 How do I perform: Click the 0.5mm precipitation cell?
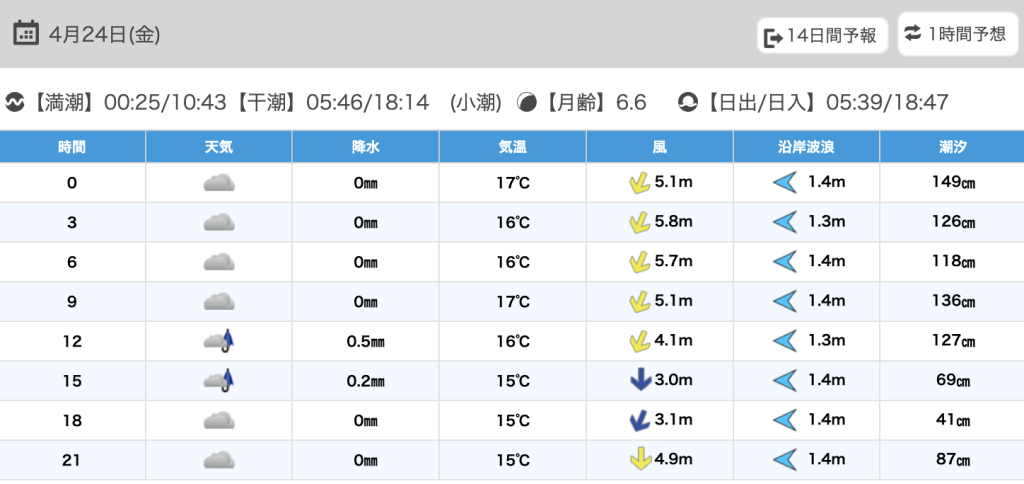365,341
